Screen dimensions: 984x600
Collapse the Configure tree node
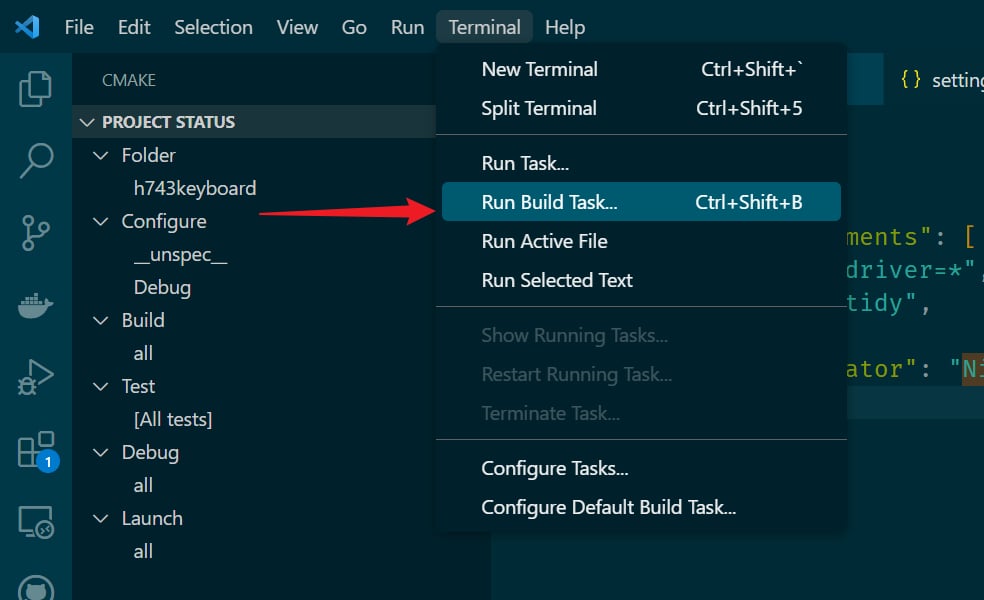tap(101, 221)
